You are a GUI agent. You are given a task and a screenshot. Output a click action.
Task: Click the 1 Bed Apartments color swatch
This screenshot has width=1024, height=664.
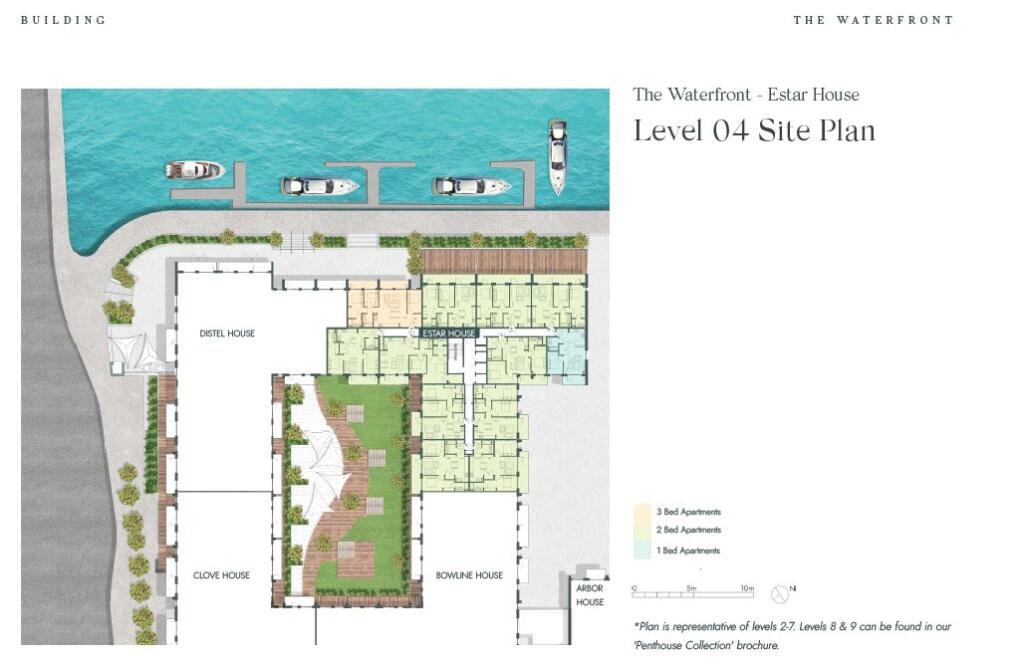point(643,551)
